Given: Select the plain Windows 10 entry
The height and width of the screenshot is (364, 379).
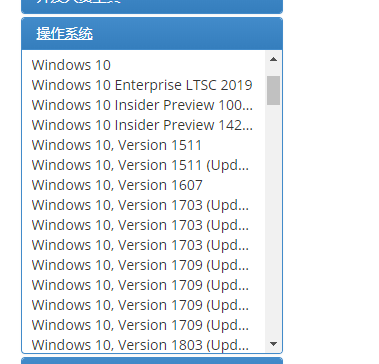Looking at the screenshot, I should [x=144, y=65].
